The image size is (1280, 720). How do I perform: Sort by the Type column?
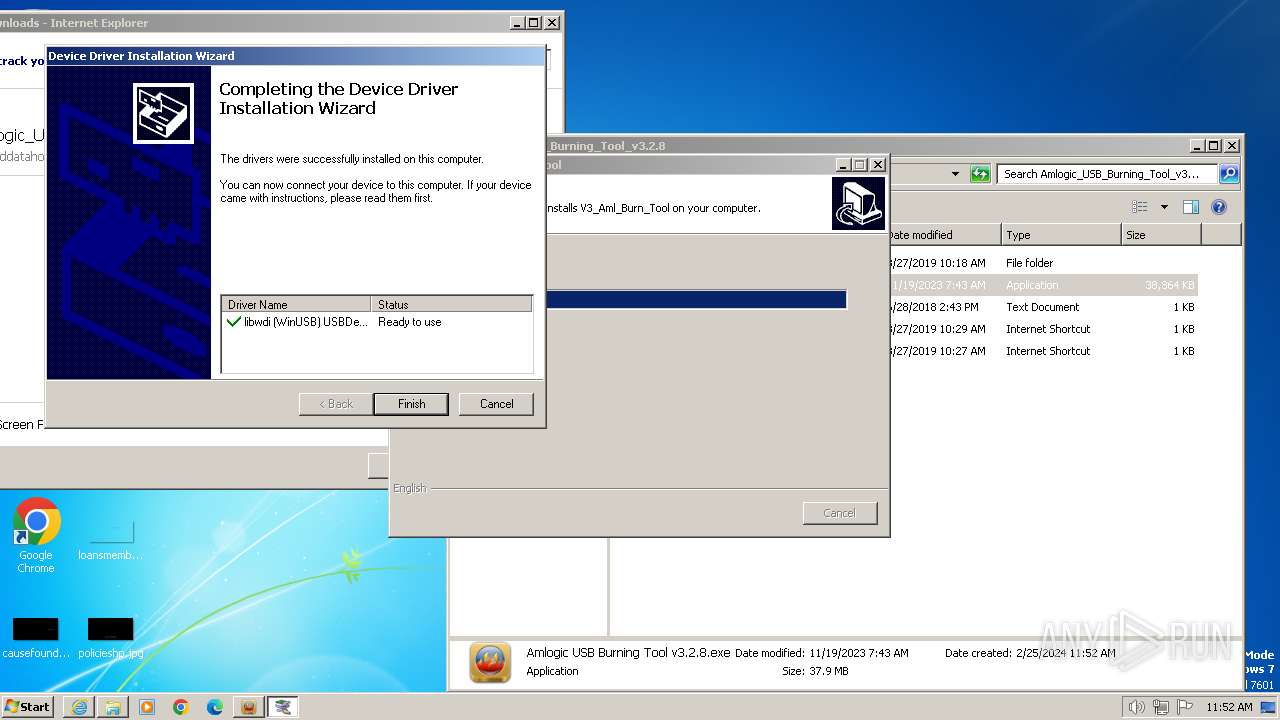[1061, 235]
